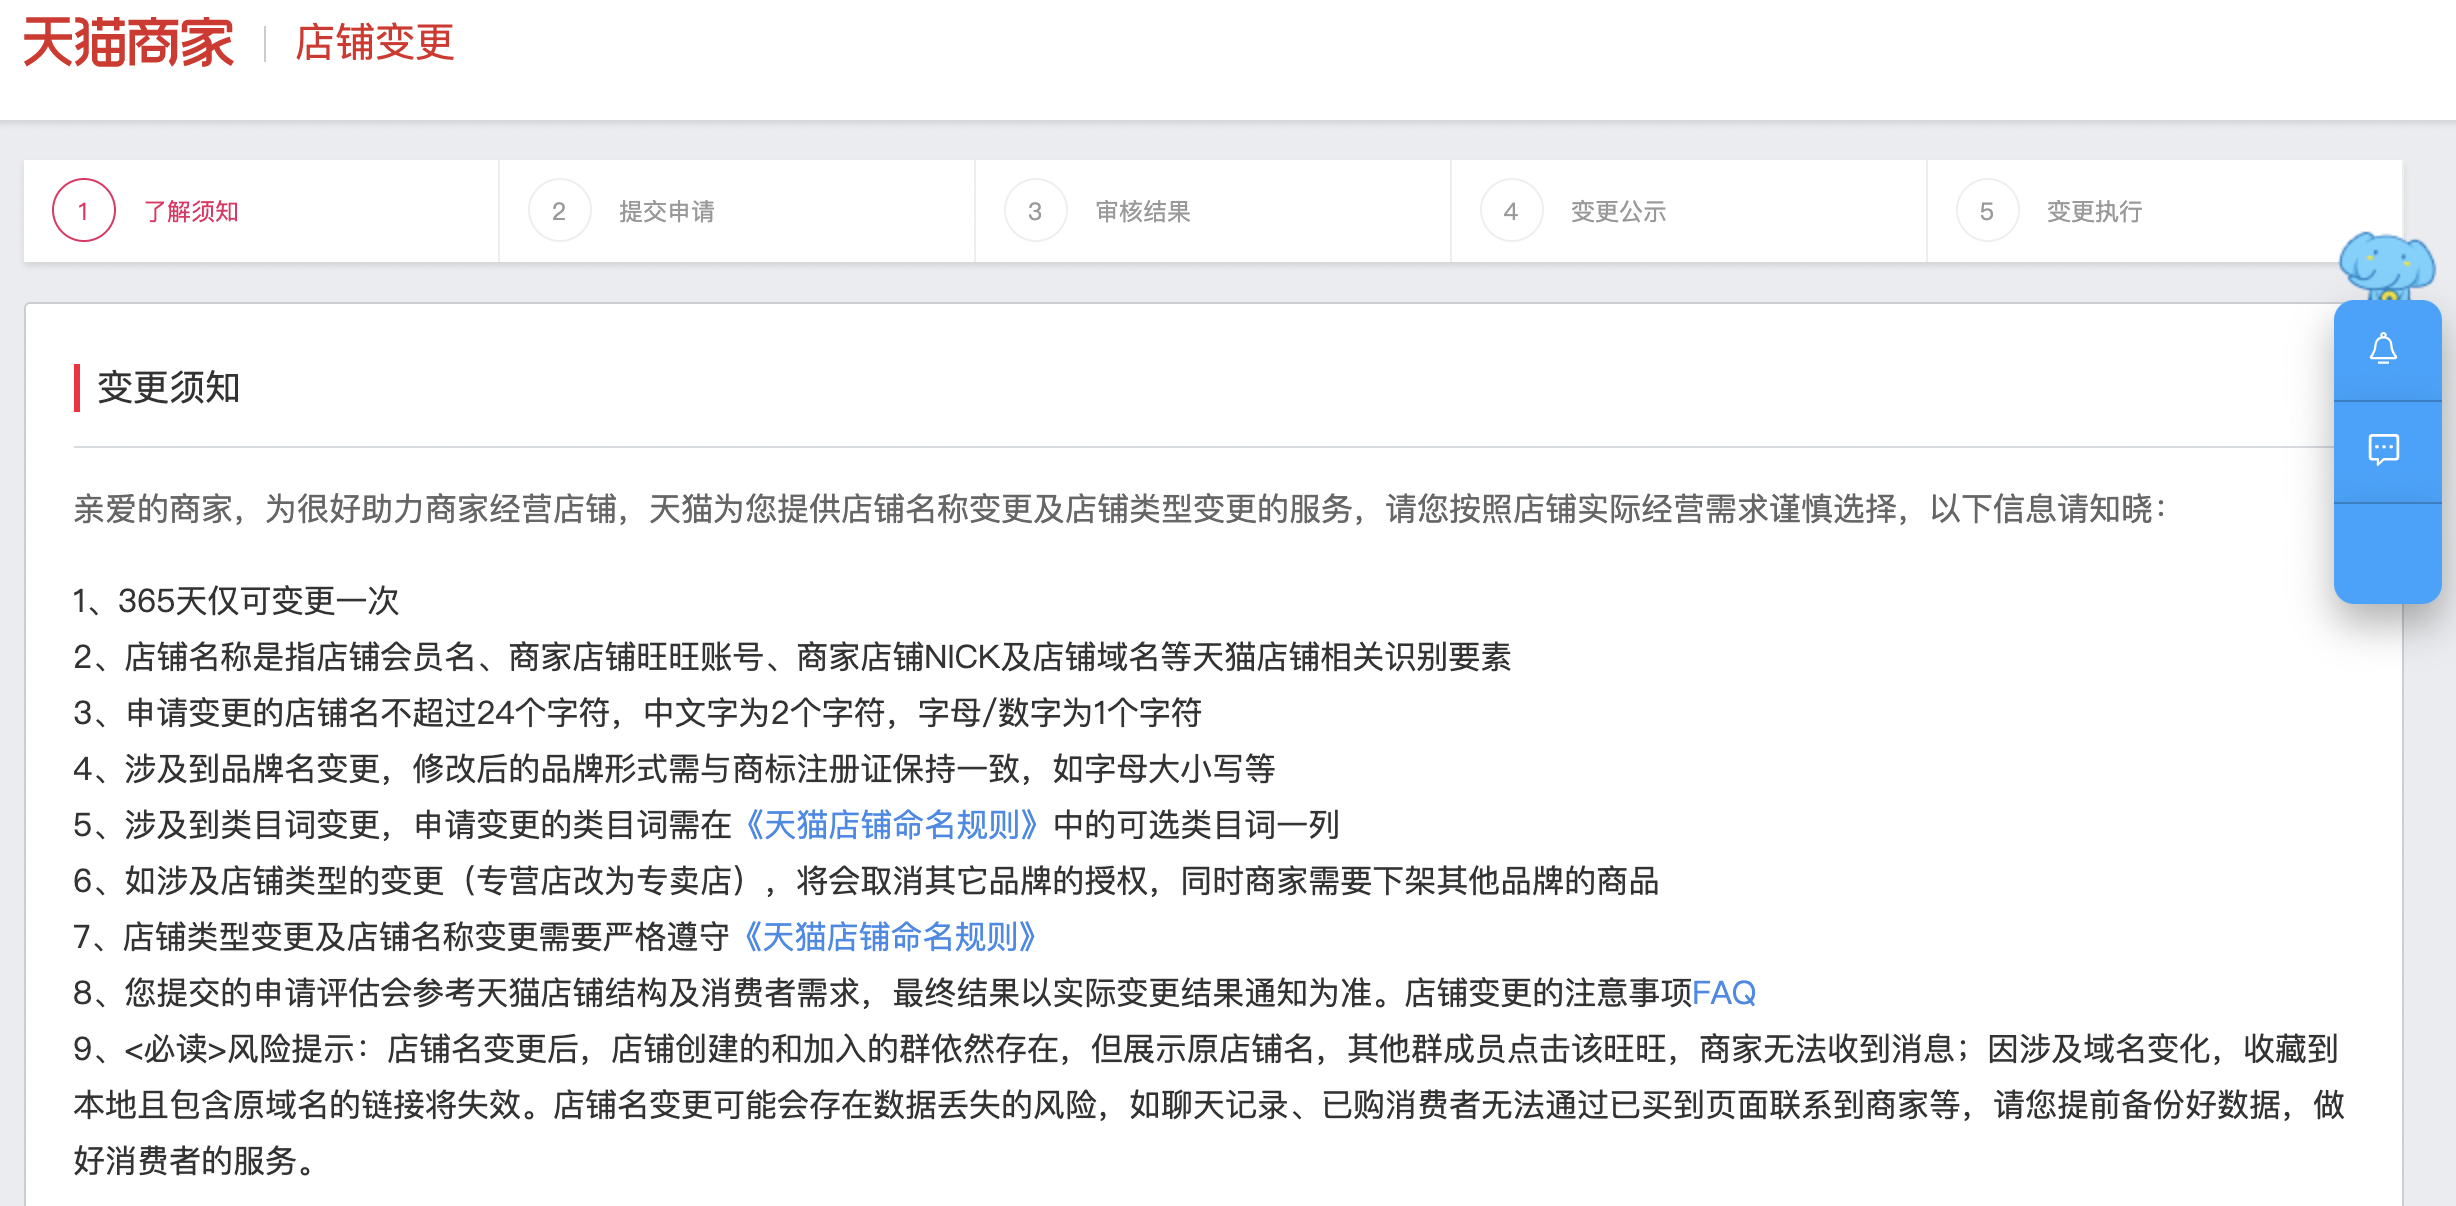
Task: Open the FAQ link in item 8
Action: tap(1724, 993)
